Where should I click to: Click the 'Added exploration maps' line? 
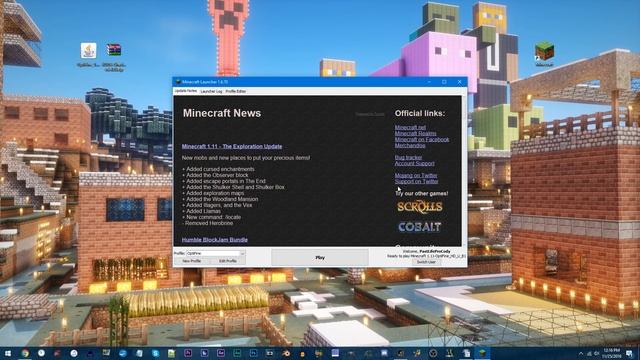213,193
